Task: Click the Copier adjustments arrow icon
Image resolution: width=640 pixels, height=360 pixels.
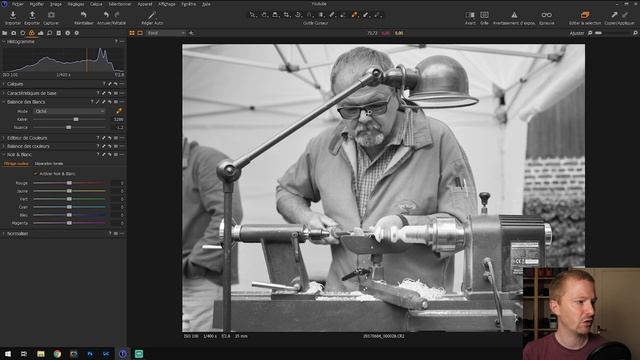Action: click(x=614, y=15)
